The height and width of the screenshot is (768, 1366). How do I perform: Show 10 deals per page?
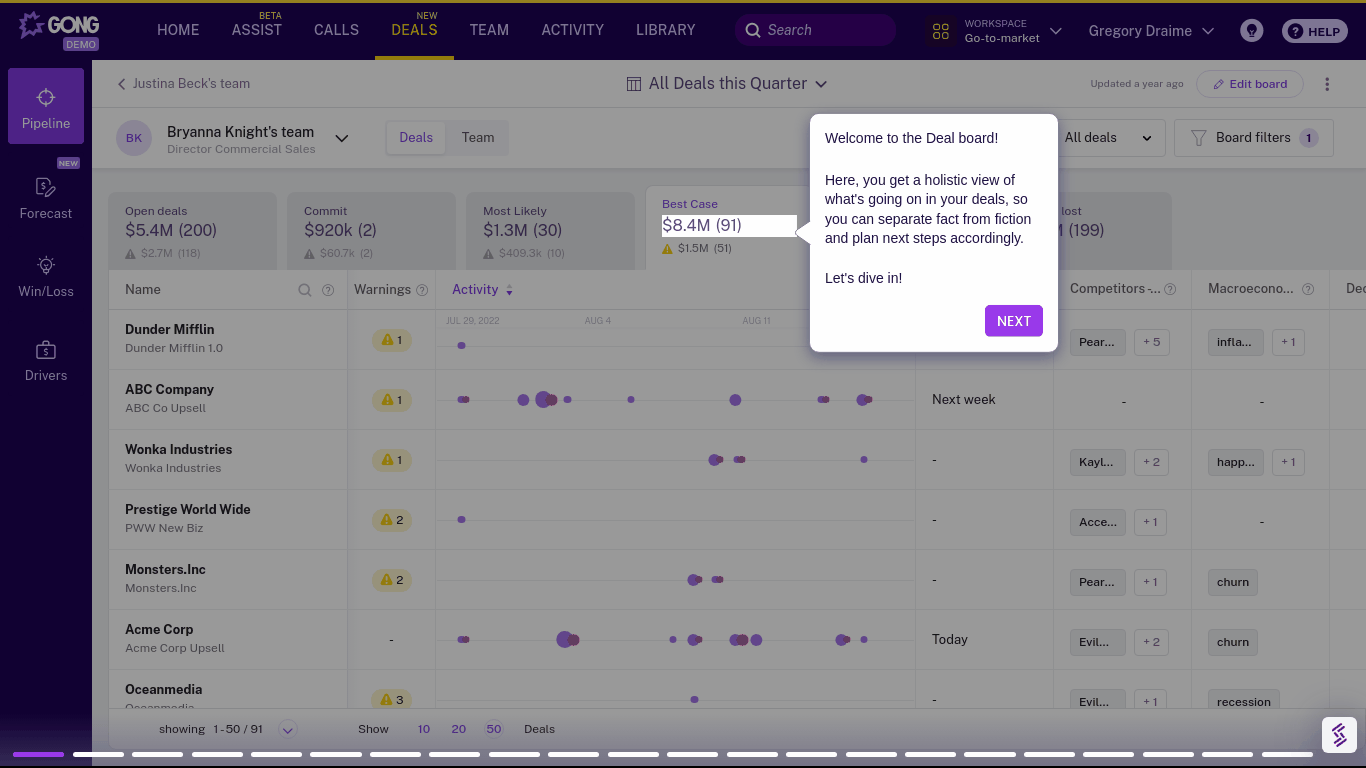424,729
